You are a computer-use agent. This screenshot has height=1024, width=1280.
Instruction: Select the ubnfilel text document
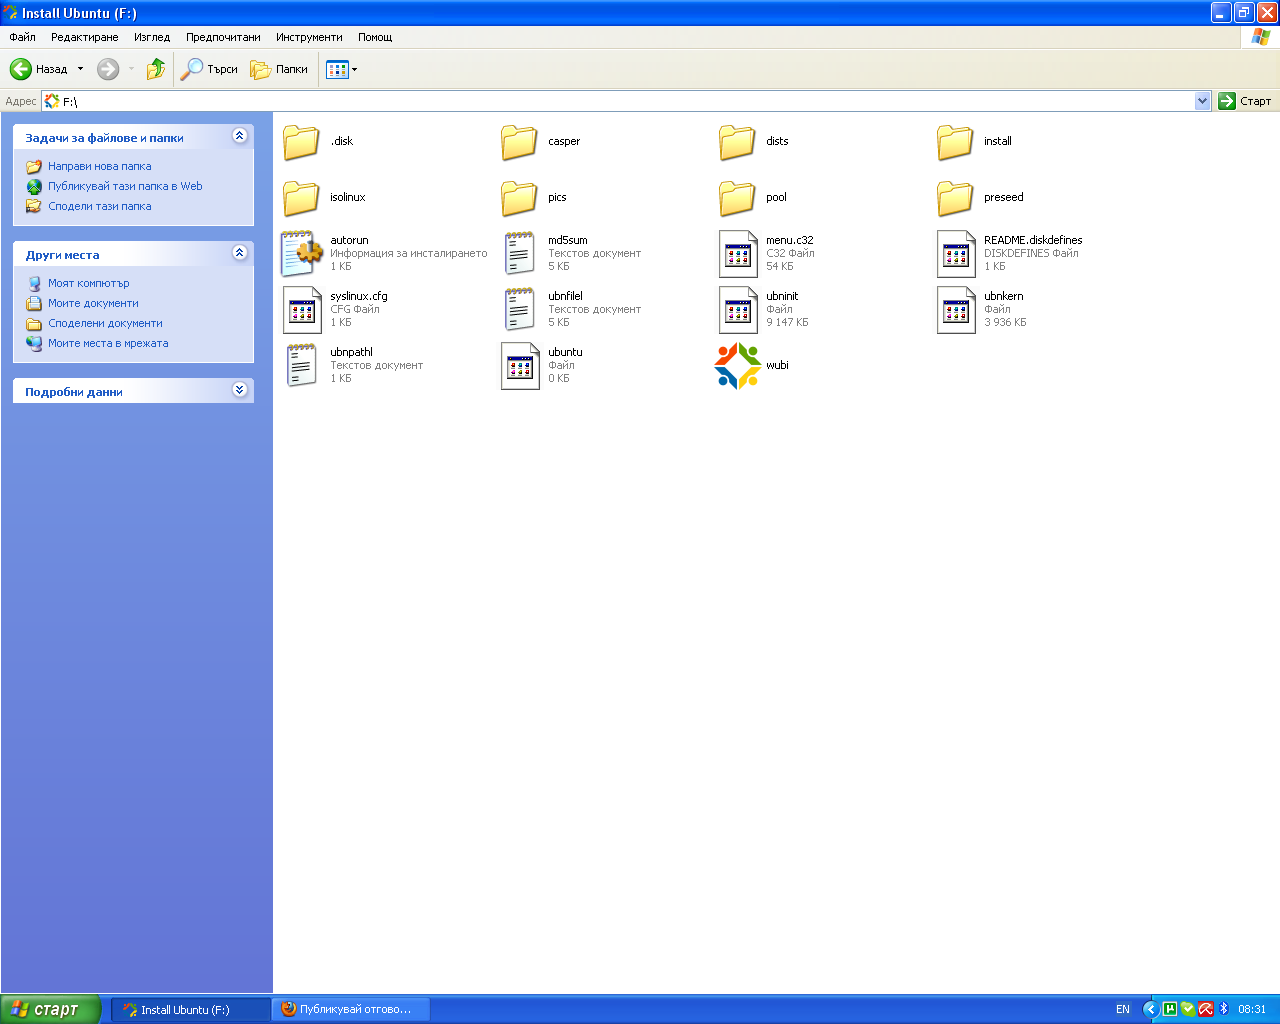coord(571,310)
